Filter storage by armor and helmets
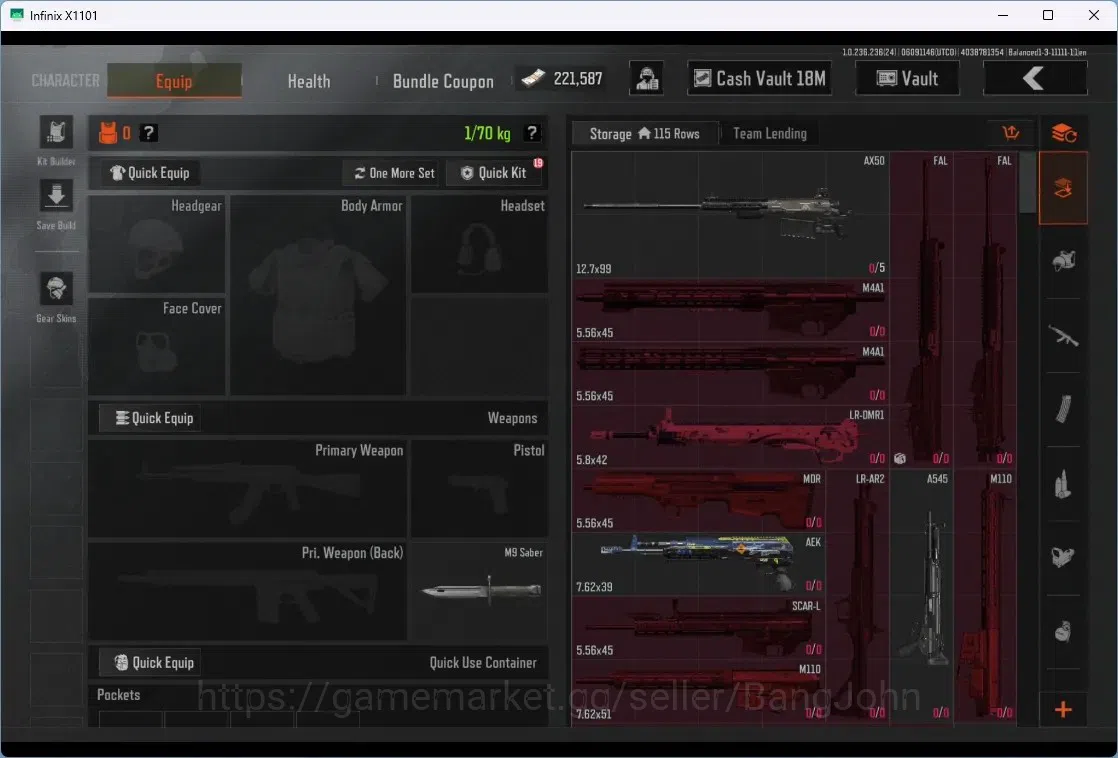Screen dimensions: 1118x758 [1063, 261]
